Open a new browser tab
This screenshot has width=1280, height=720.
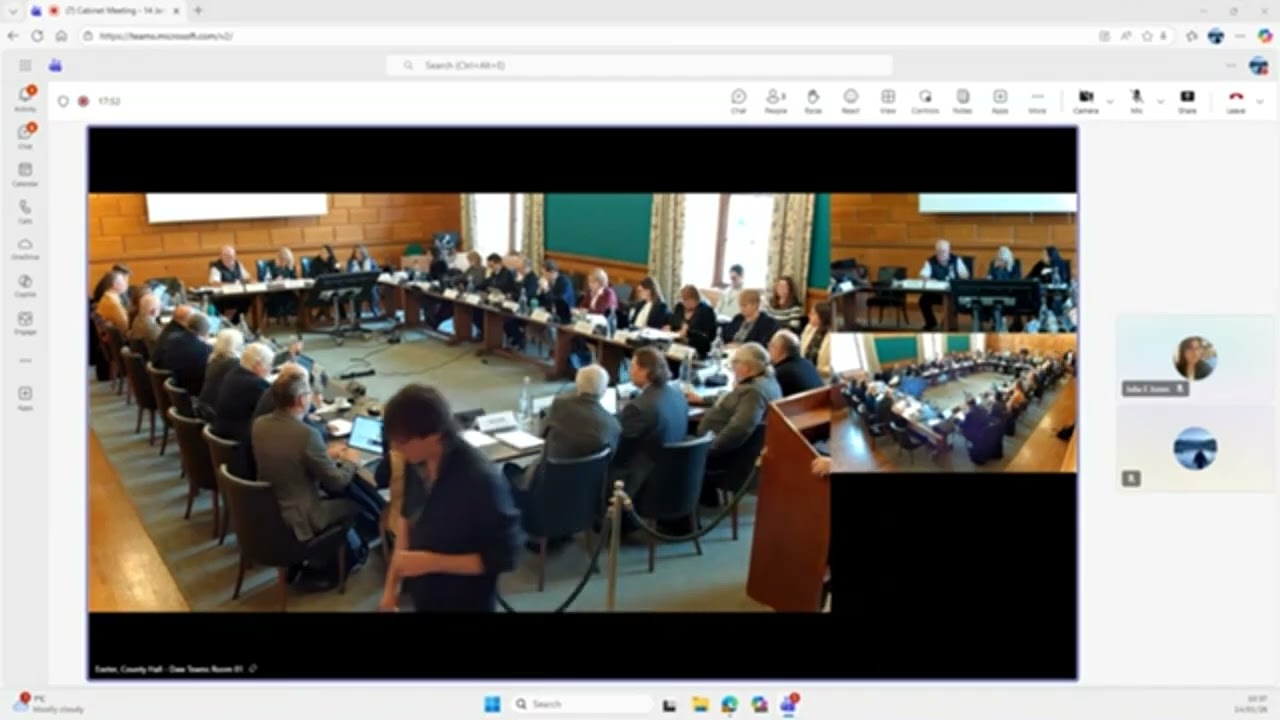point(198,10)
